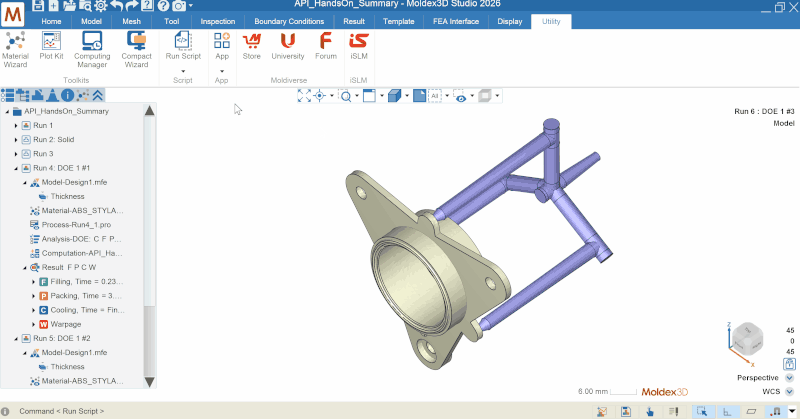Click the Forum icon in Moldiverse
The height and width of the screenshot is (419, 800).
[x=325, y=46]
